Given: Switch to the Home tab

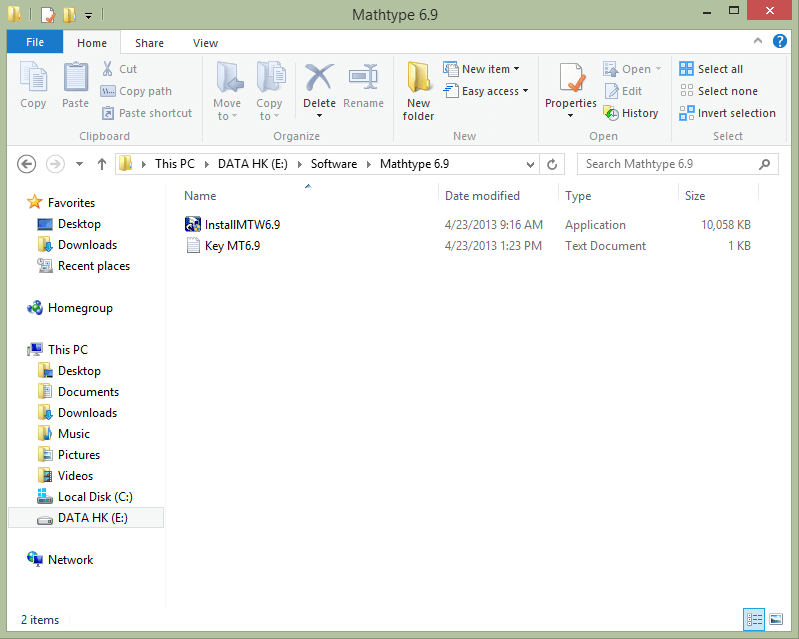Looking at the screenshot, I should (92, 43).
